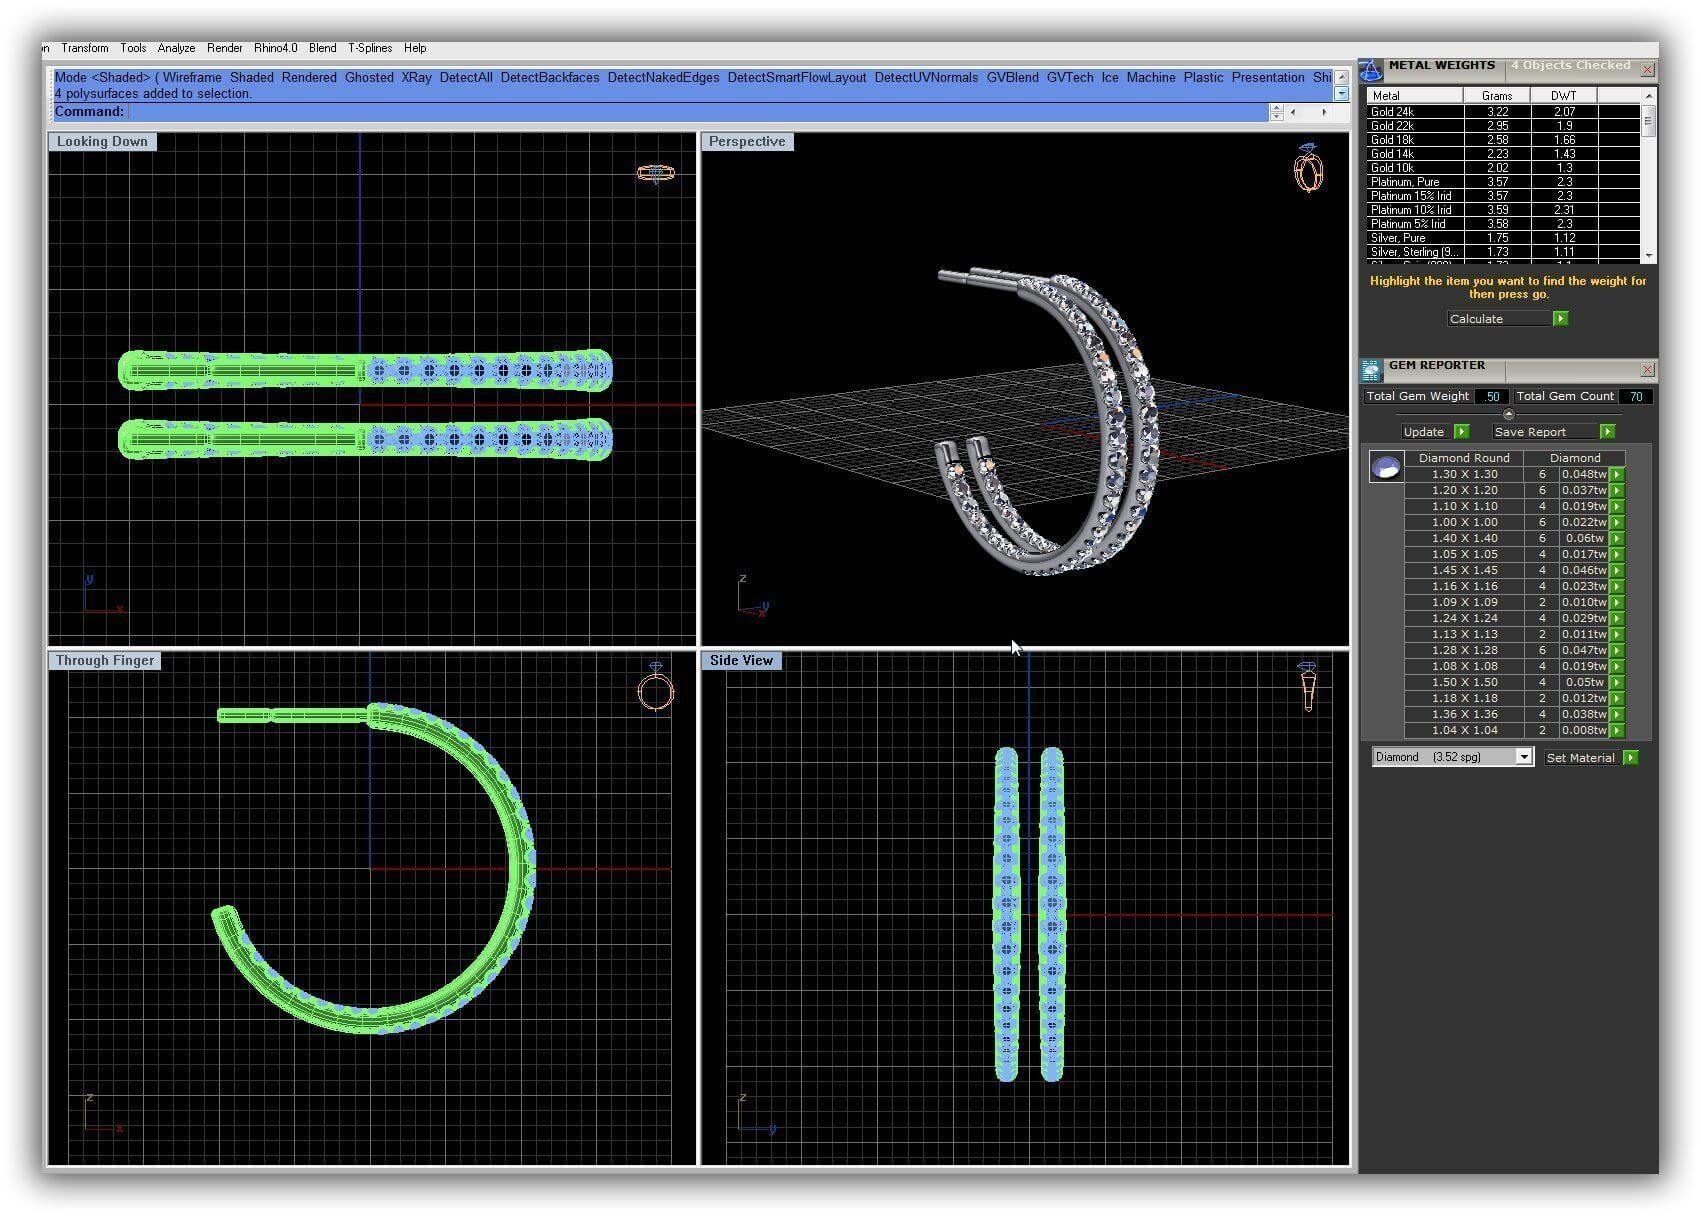Click green arrow for 1.10 X 1.10 row
The image size is (1701, 1216).
coord(1617,506)
